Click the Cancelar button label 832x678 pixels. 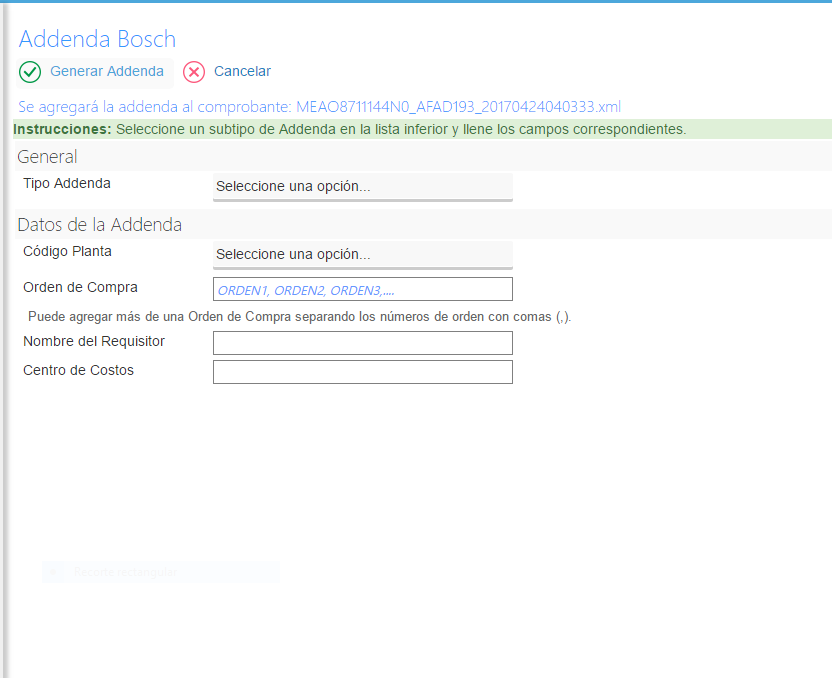(x=242, y=71)
